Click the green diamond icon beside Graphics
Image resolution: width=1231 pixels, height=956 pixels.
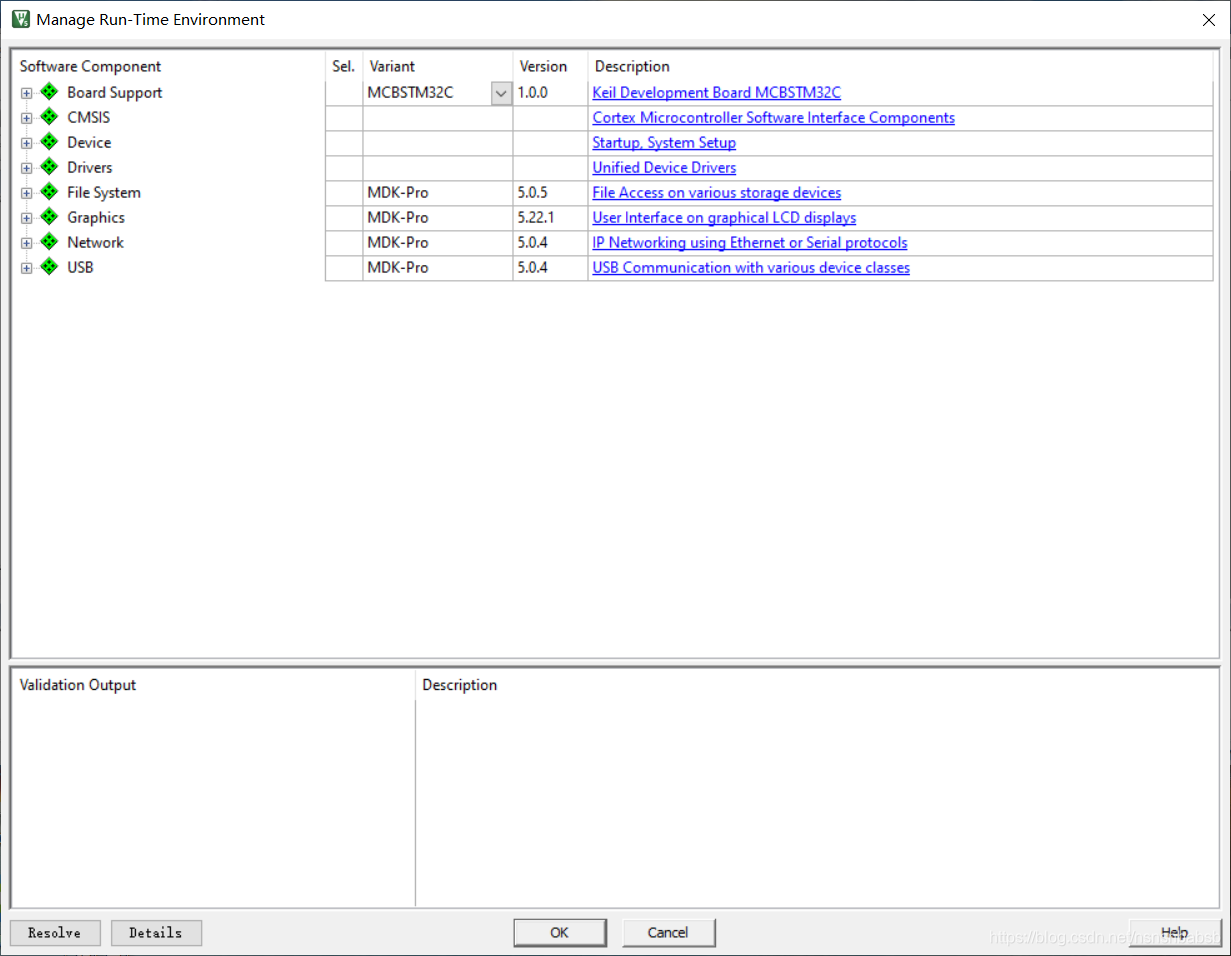click(50, 217)
